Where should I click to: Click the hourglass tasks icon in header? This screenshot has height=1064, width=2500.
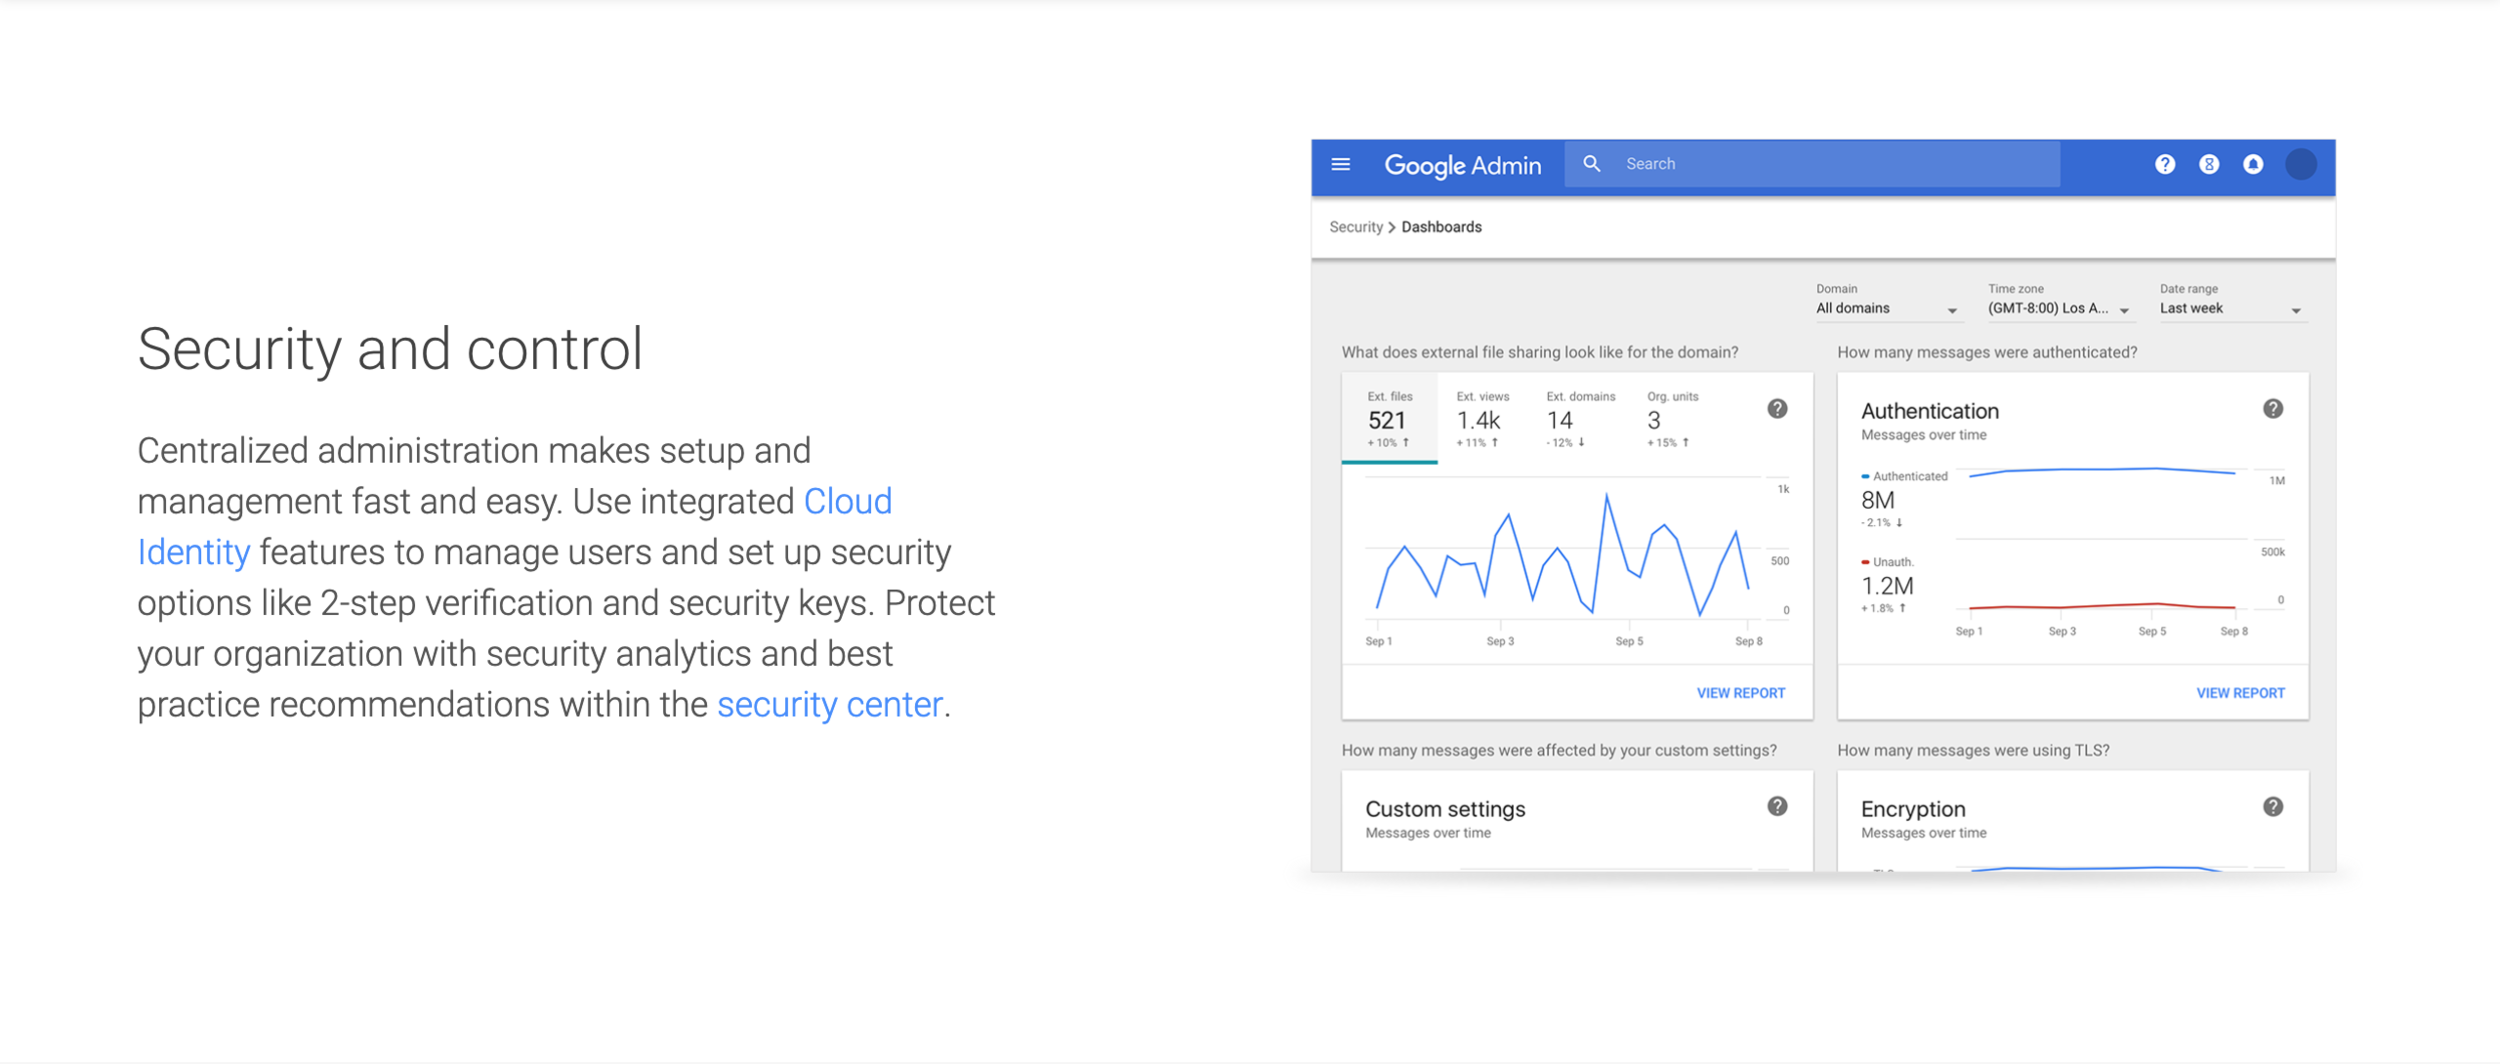pyautogui.click(x=2209, y=164)
